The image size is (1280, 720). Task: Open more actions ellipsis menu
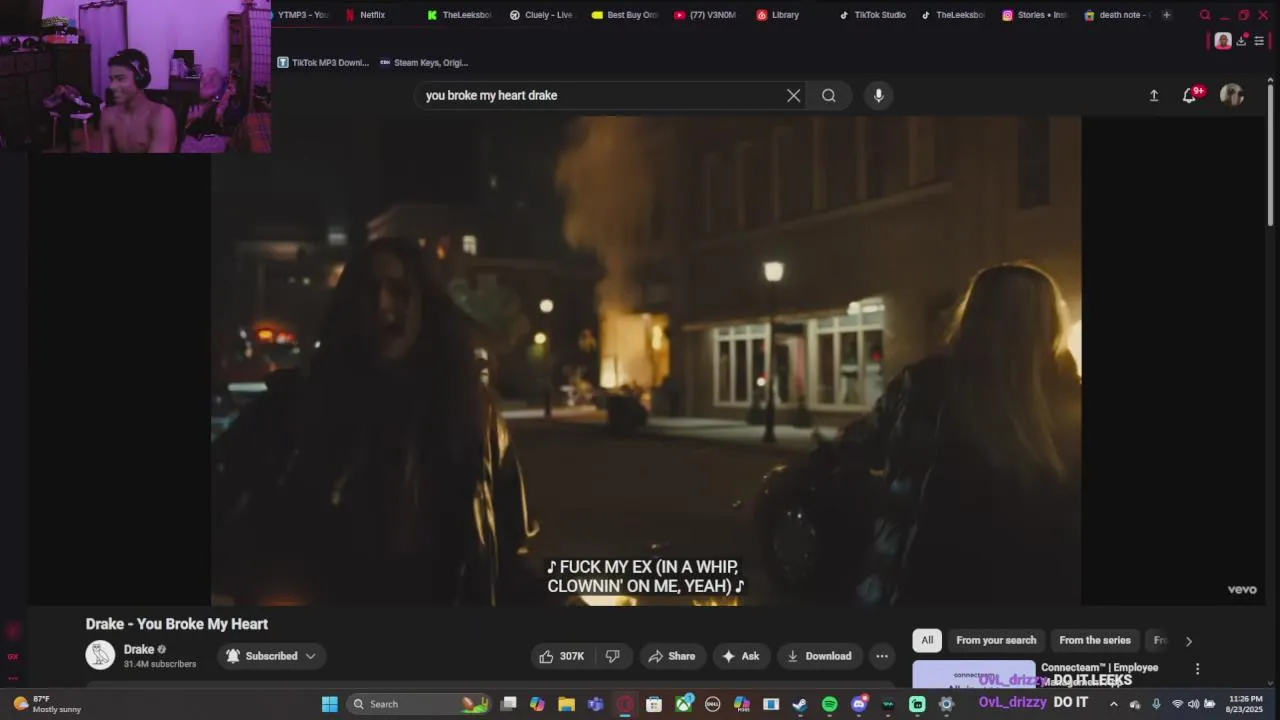882,656
